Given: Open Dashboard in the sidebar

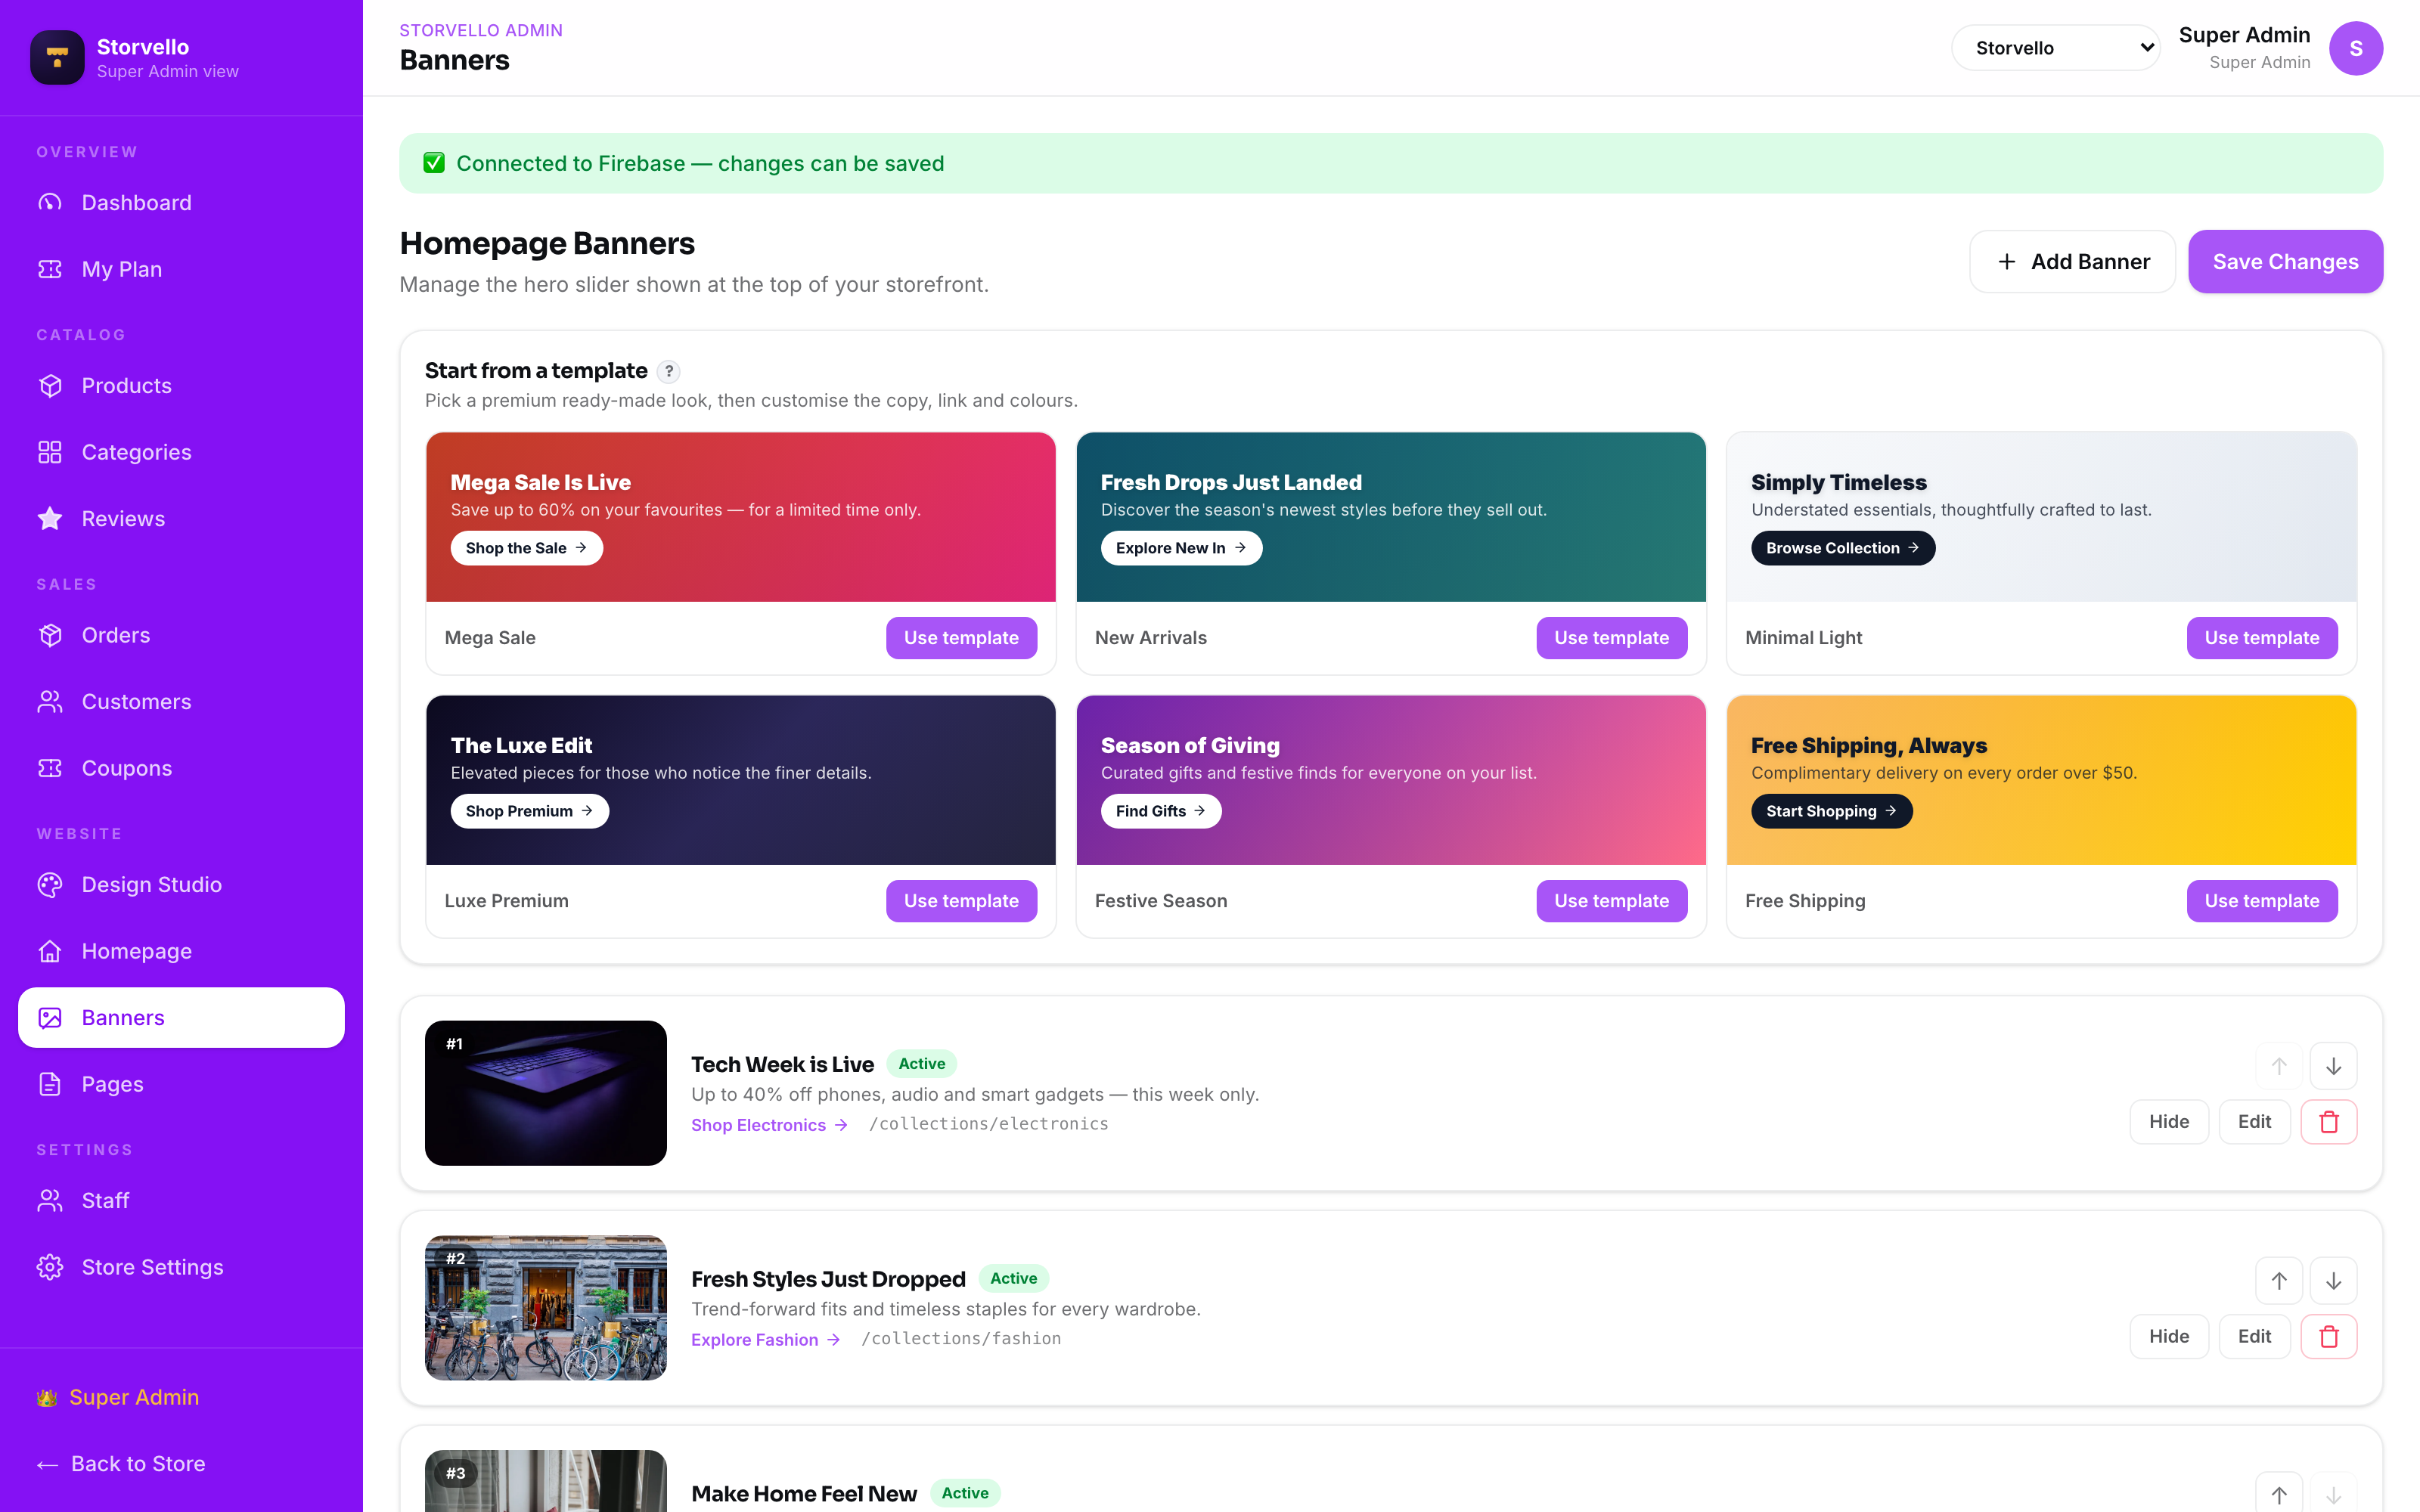Looking at the screenshot, I should [181, 203].
